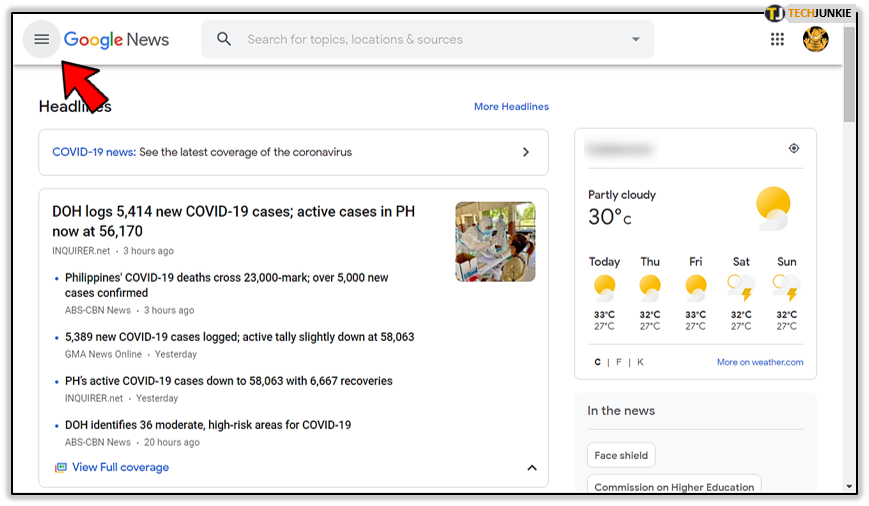Click the 30°C current temperature

[x=609, y=217]
